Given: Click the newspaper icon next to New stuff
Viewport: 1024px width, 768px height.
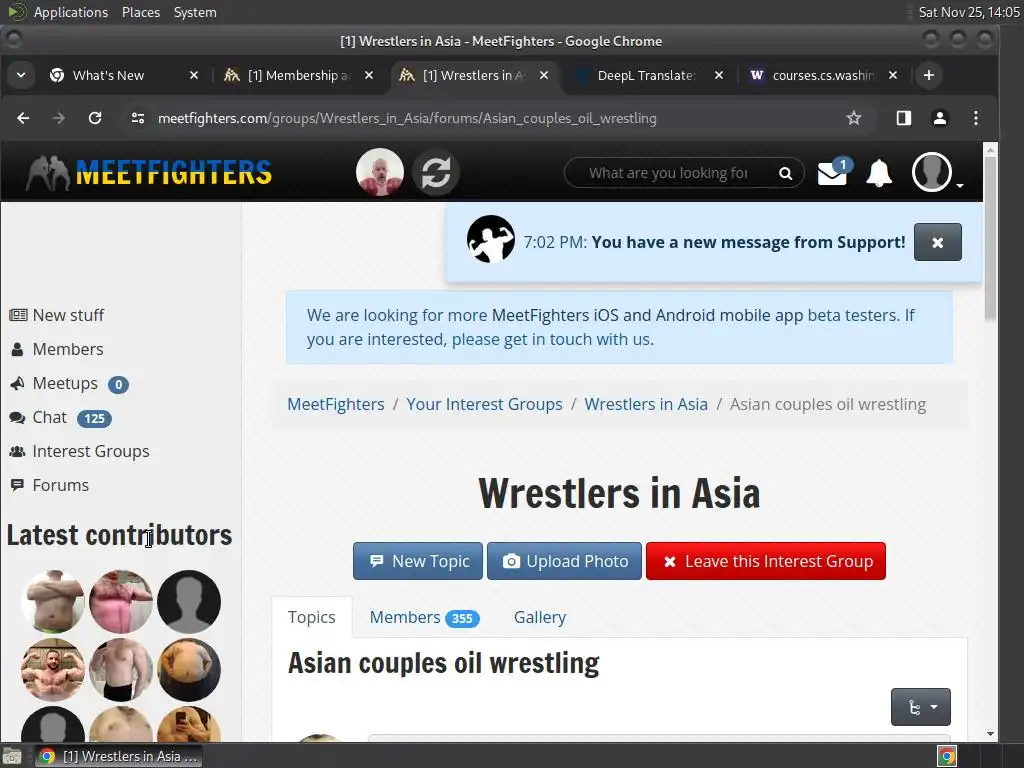Looking at the screenshot, I should (18, 315).
